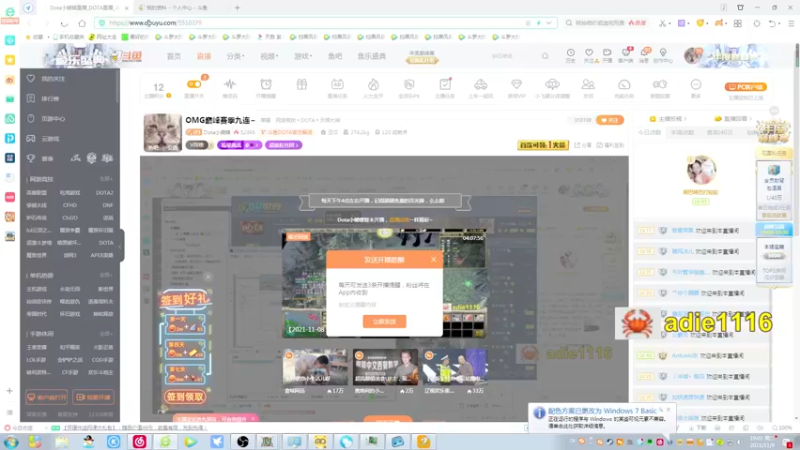800x450 pixels.
Task: Open the 鱼吧 nav item
Action: pos(335,56)
